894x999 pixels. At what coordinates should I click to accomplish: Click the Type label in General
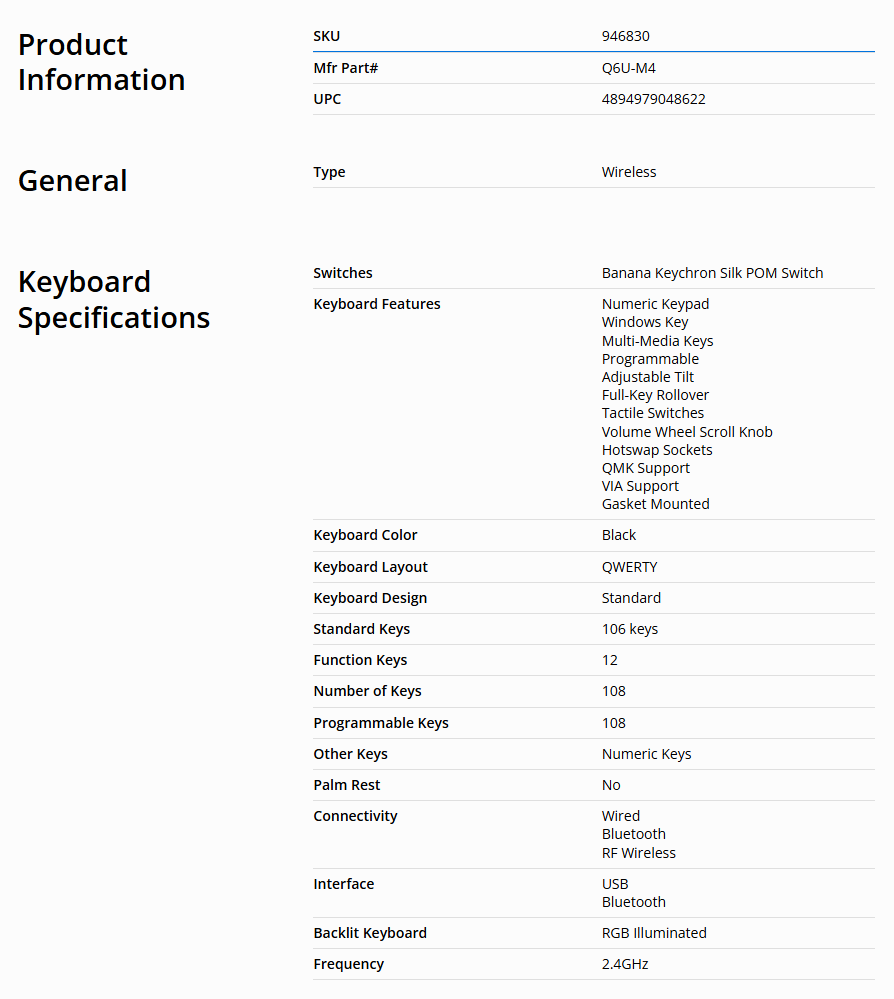[x=329, y=172]
